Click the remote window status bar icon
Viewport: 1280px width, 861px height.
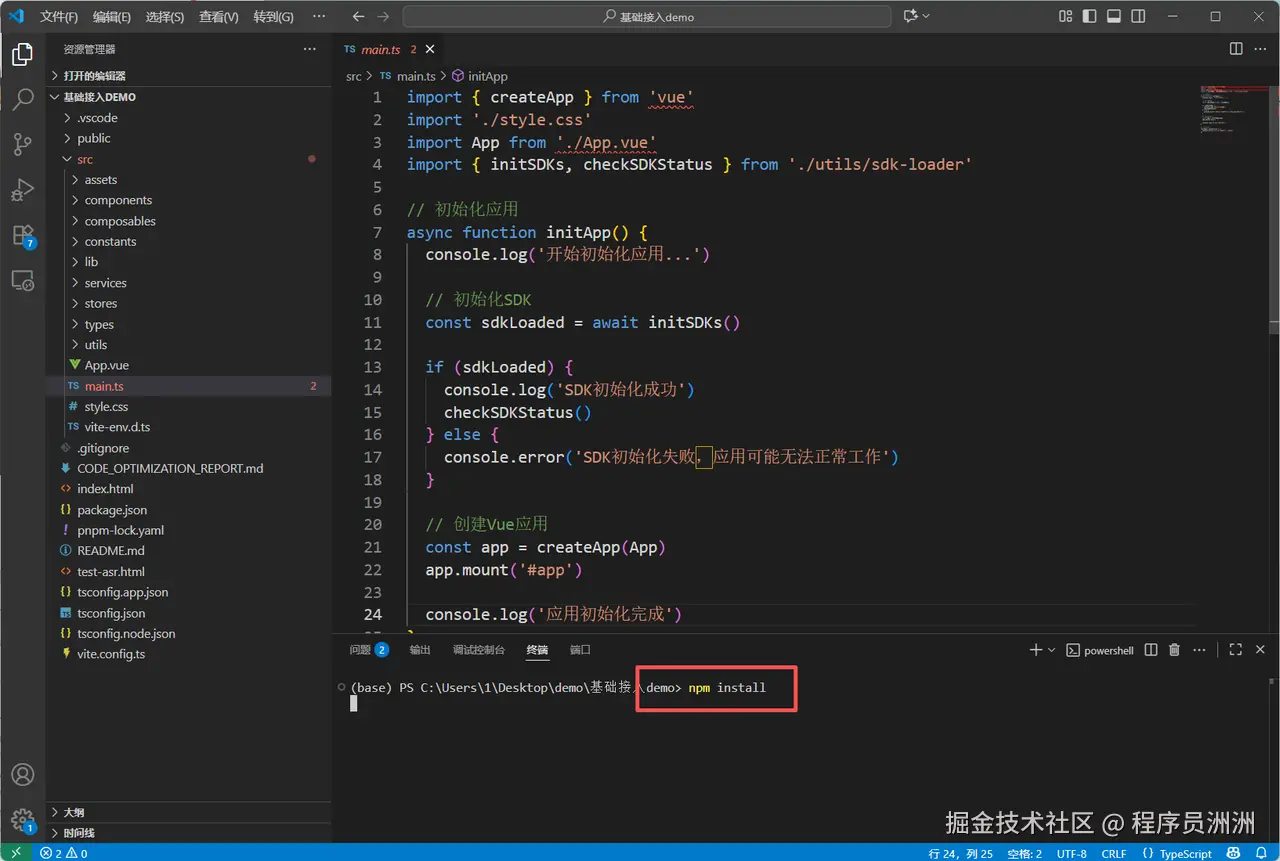click(x=15, y=853)
